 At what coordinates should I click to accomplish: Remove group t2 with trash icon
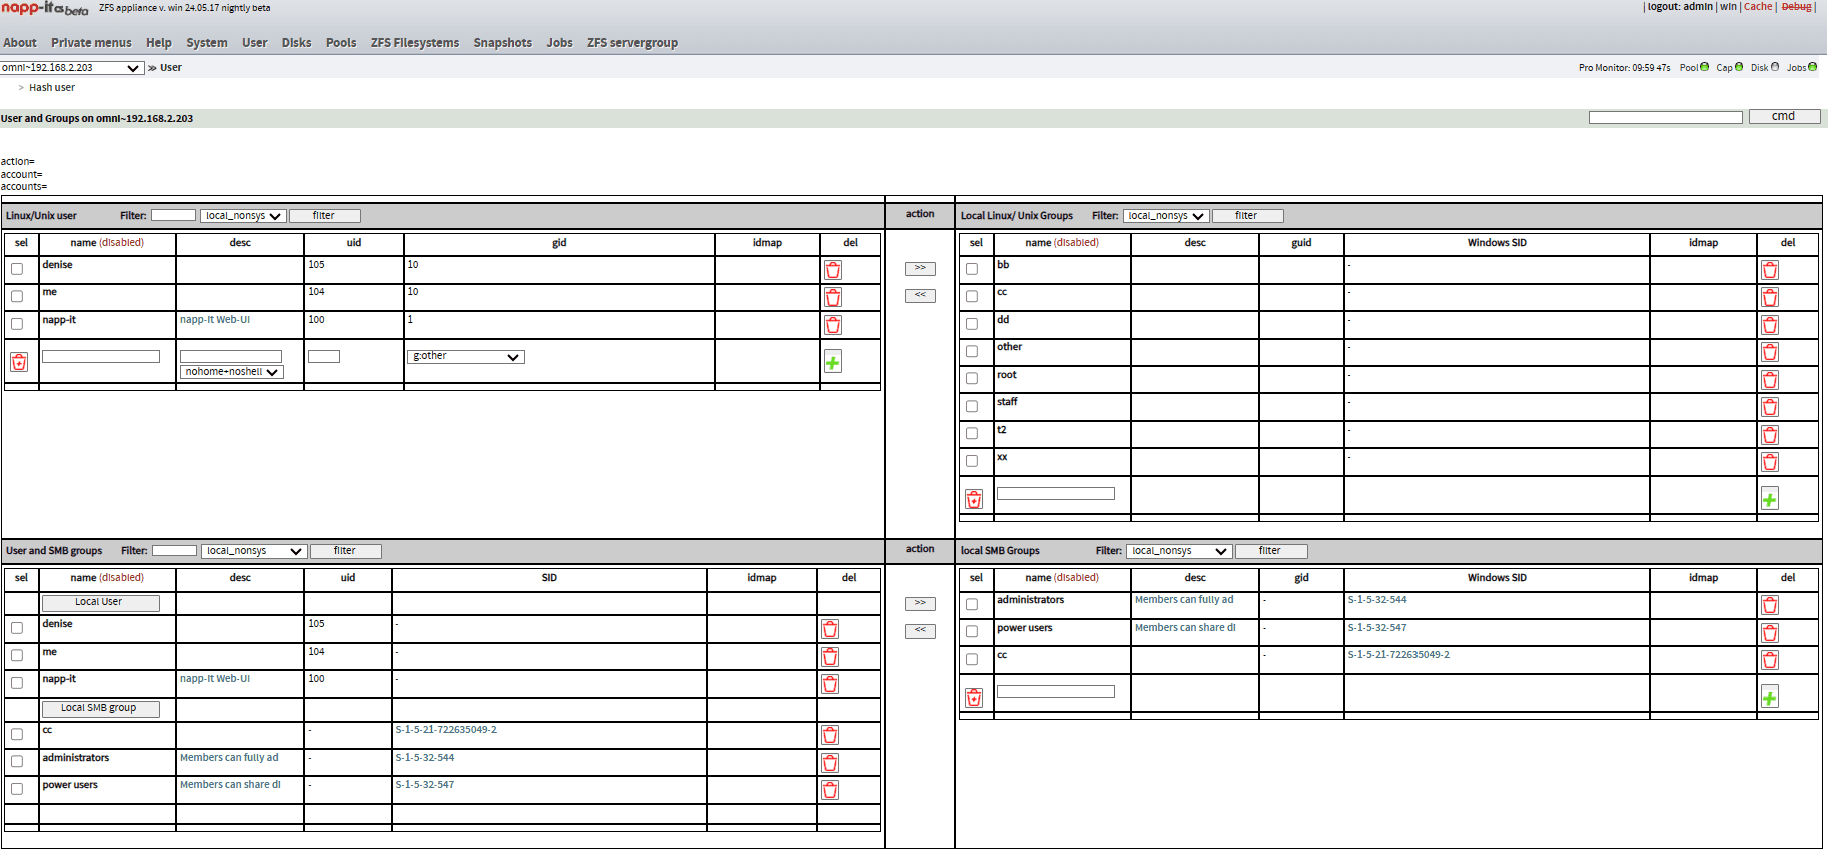pyautogui.click(x=1770, y=435)
